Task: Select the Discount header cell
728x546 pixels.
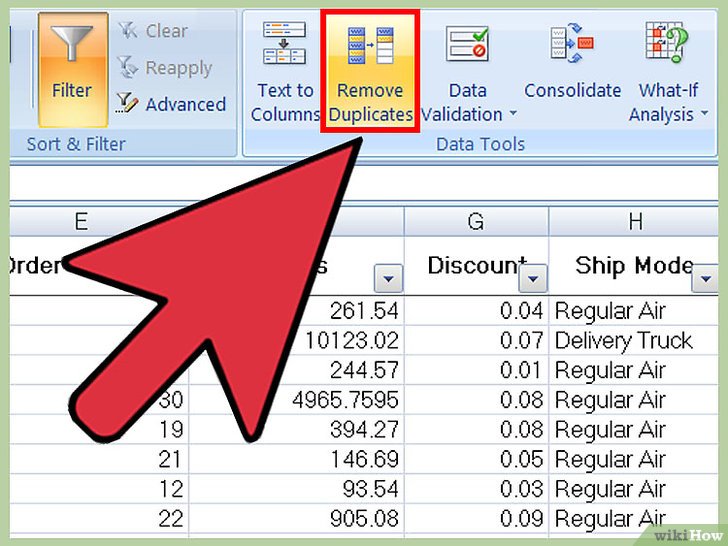Action: tap(476, 266)
